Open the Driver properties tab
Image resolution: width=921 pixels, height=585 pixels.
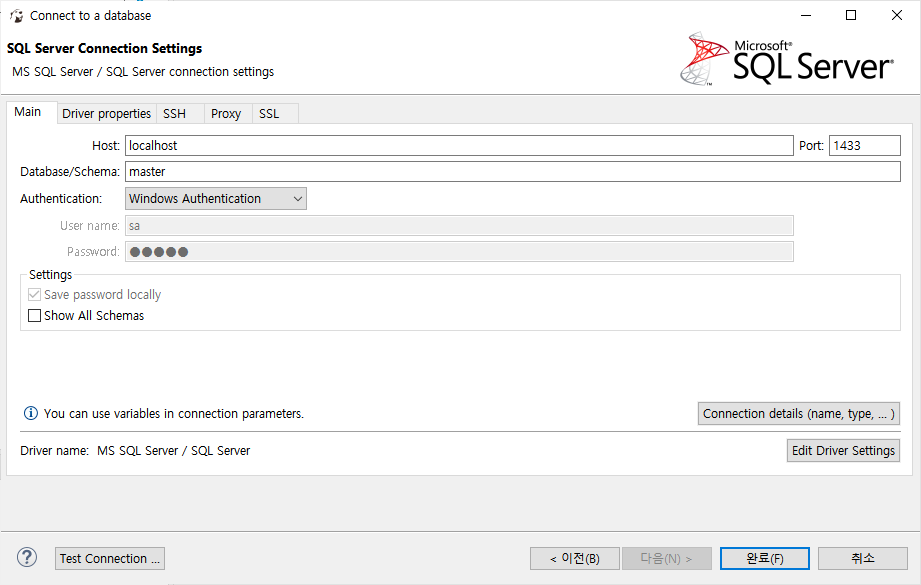point(106,113)
